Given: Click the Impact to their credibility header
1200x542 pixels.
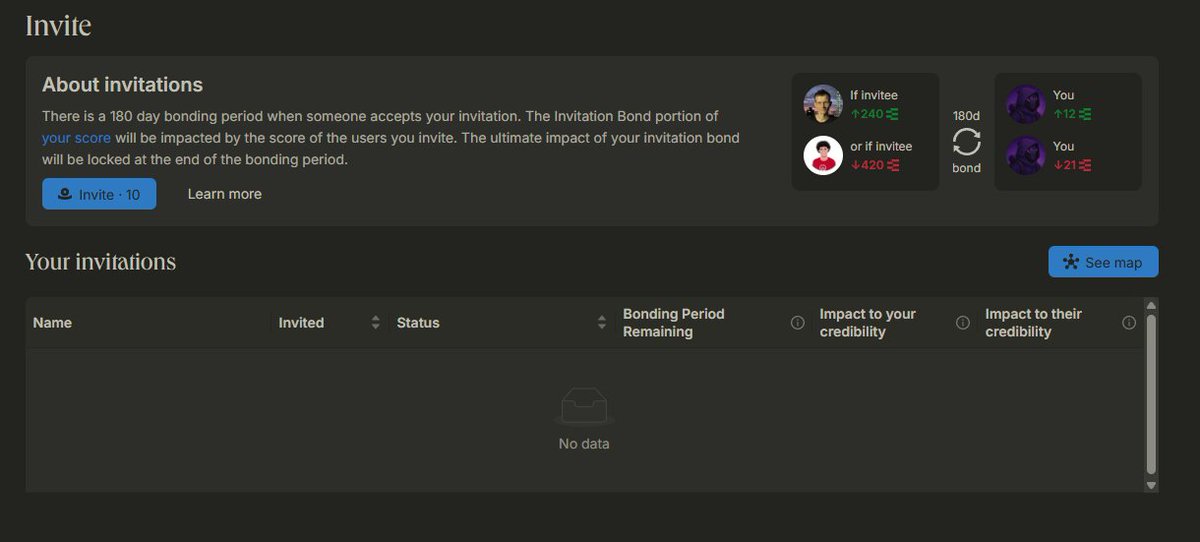Looking at the screenshot, I should [1034, 323].
